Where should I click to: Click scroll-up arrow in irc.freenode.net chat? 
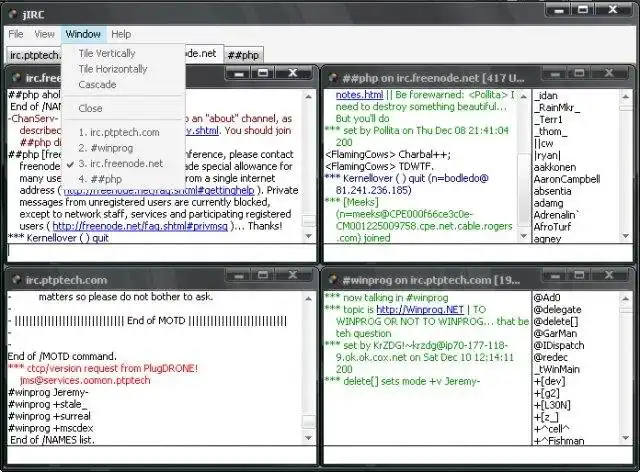click(x=309, y=96)
